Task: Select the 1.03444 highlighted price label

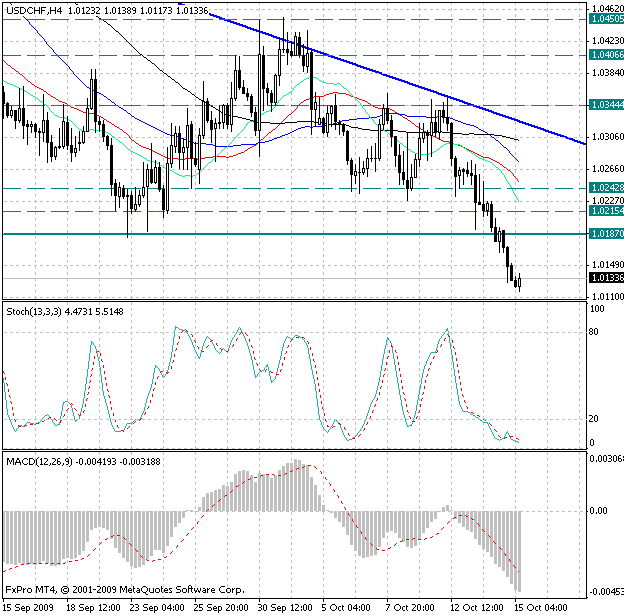Action: click(x=605, y=104)
